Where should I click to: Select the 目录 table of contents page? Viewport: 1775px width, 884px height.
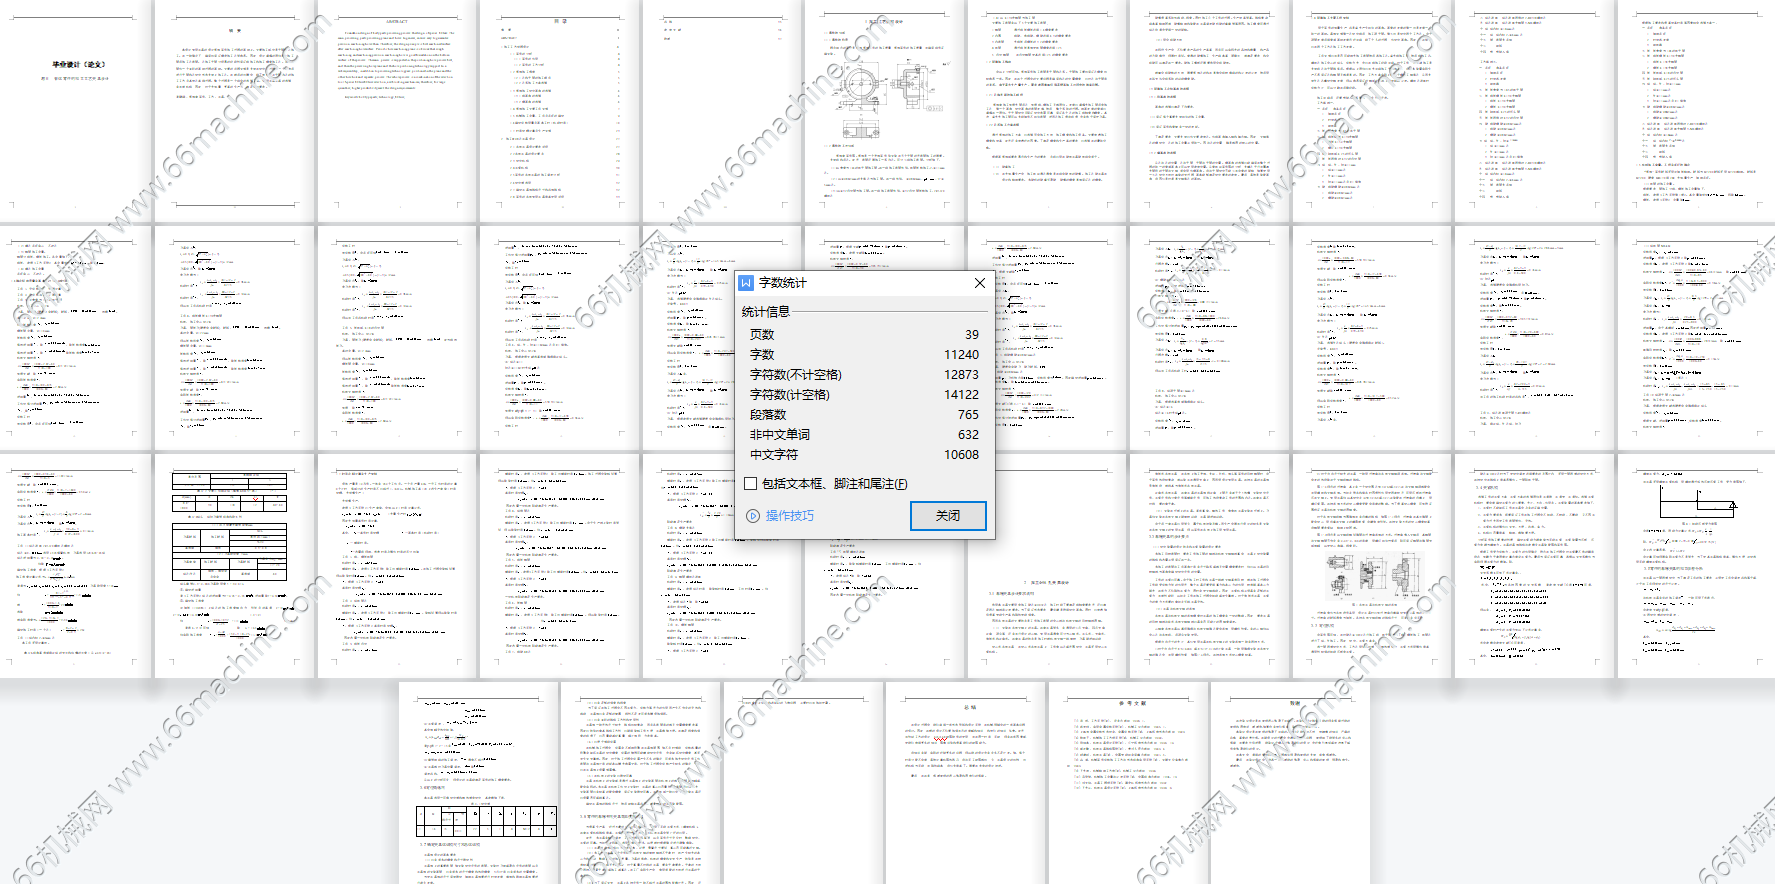point(560,110)
